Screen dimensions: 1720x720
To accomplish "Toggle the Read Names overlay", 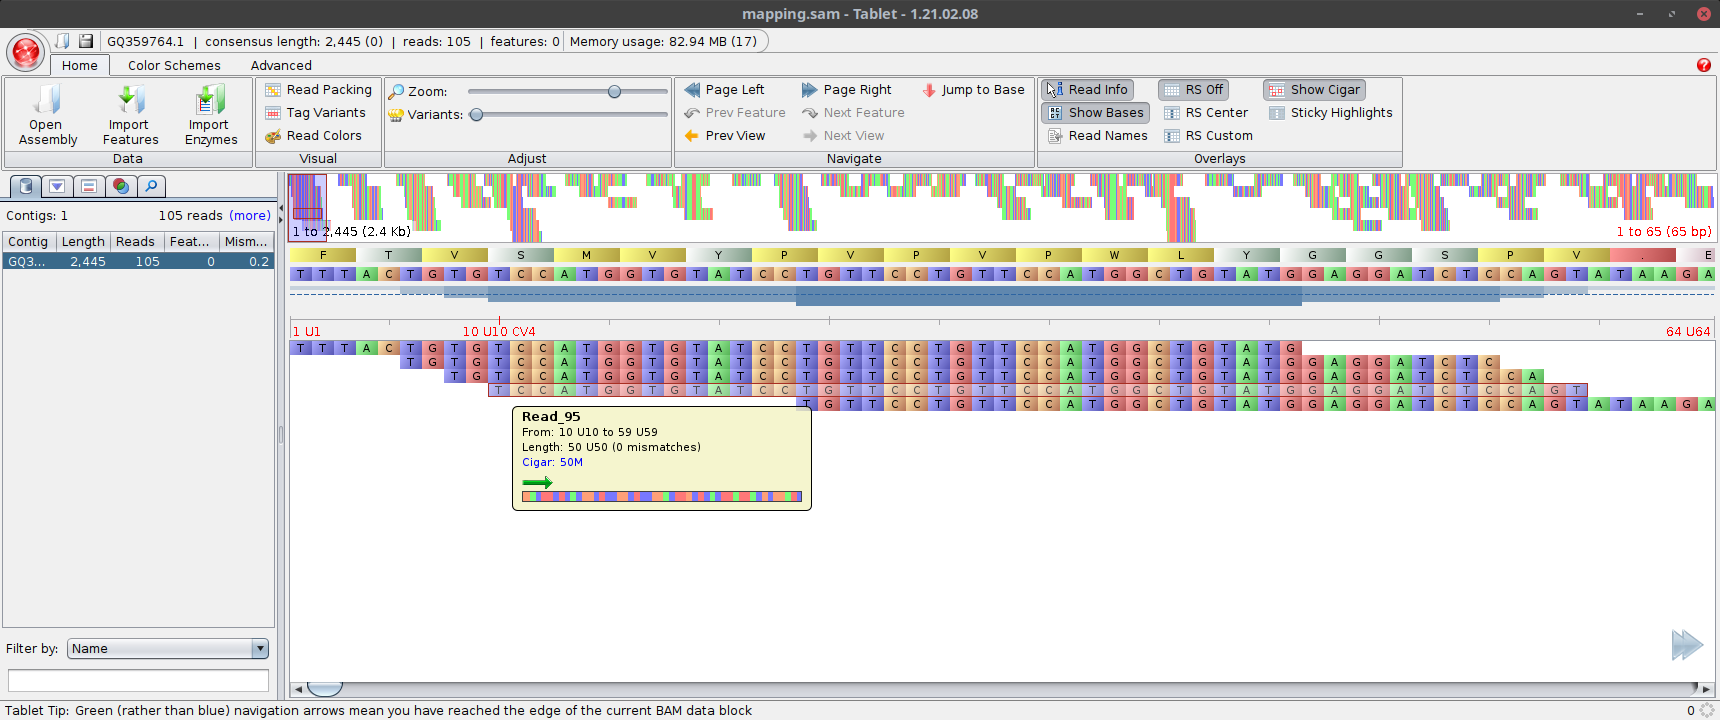I will pos(1097,135).
